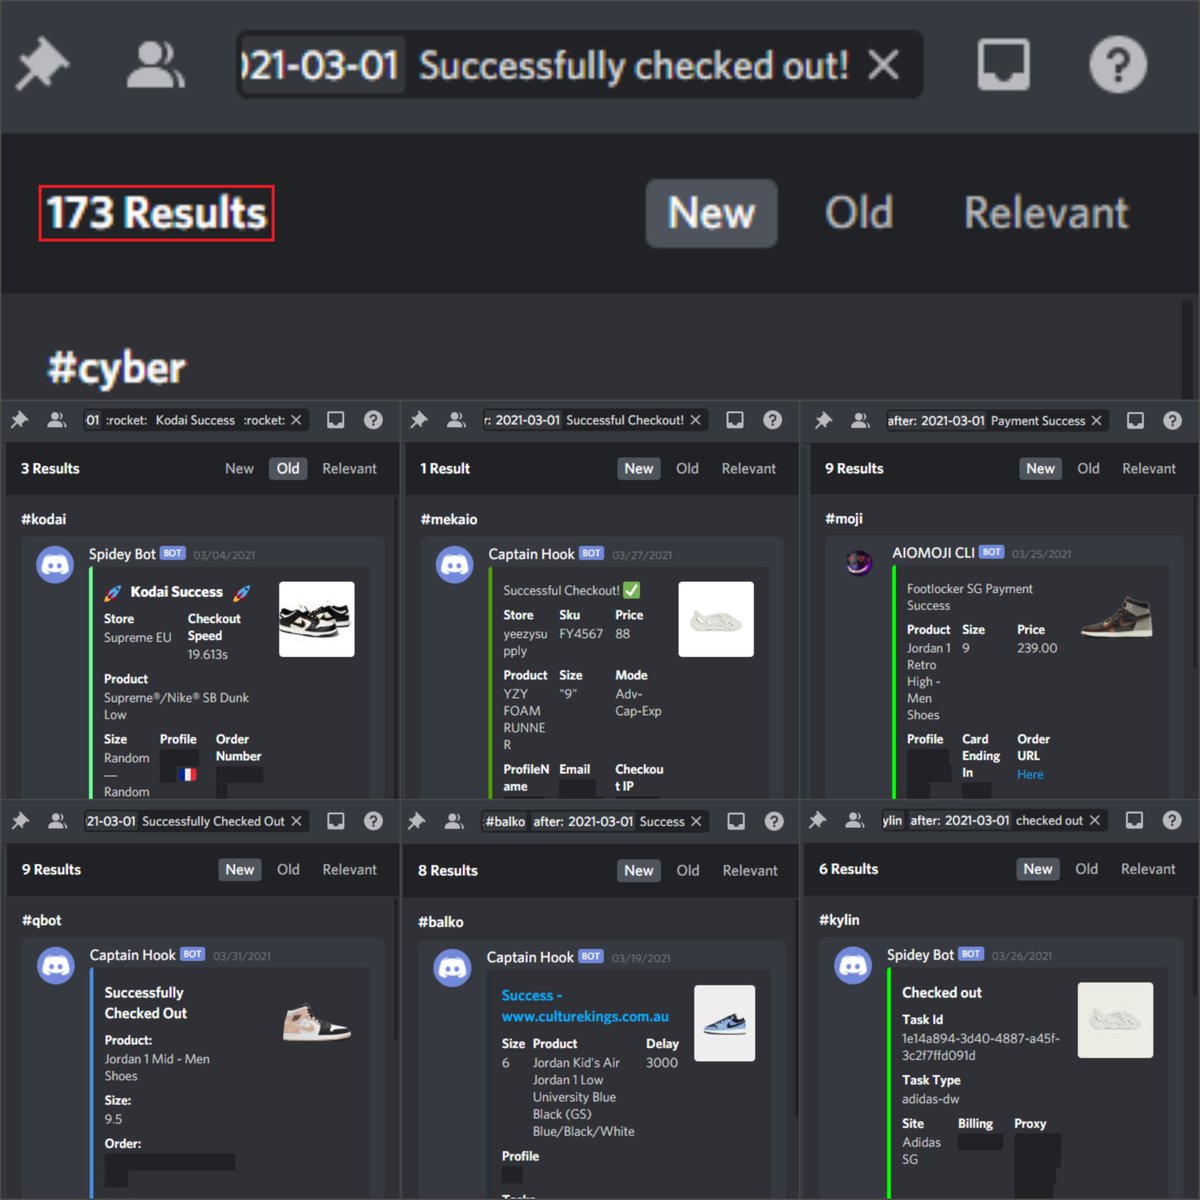The width and height of the screenshot is (1200, 1200).
Task: Clear the balko 'Success' search query
Action: click(x=696, y=821)
